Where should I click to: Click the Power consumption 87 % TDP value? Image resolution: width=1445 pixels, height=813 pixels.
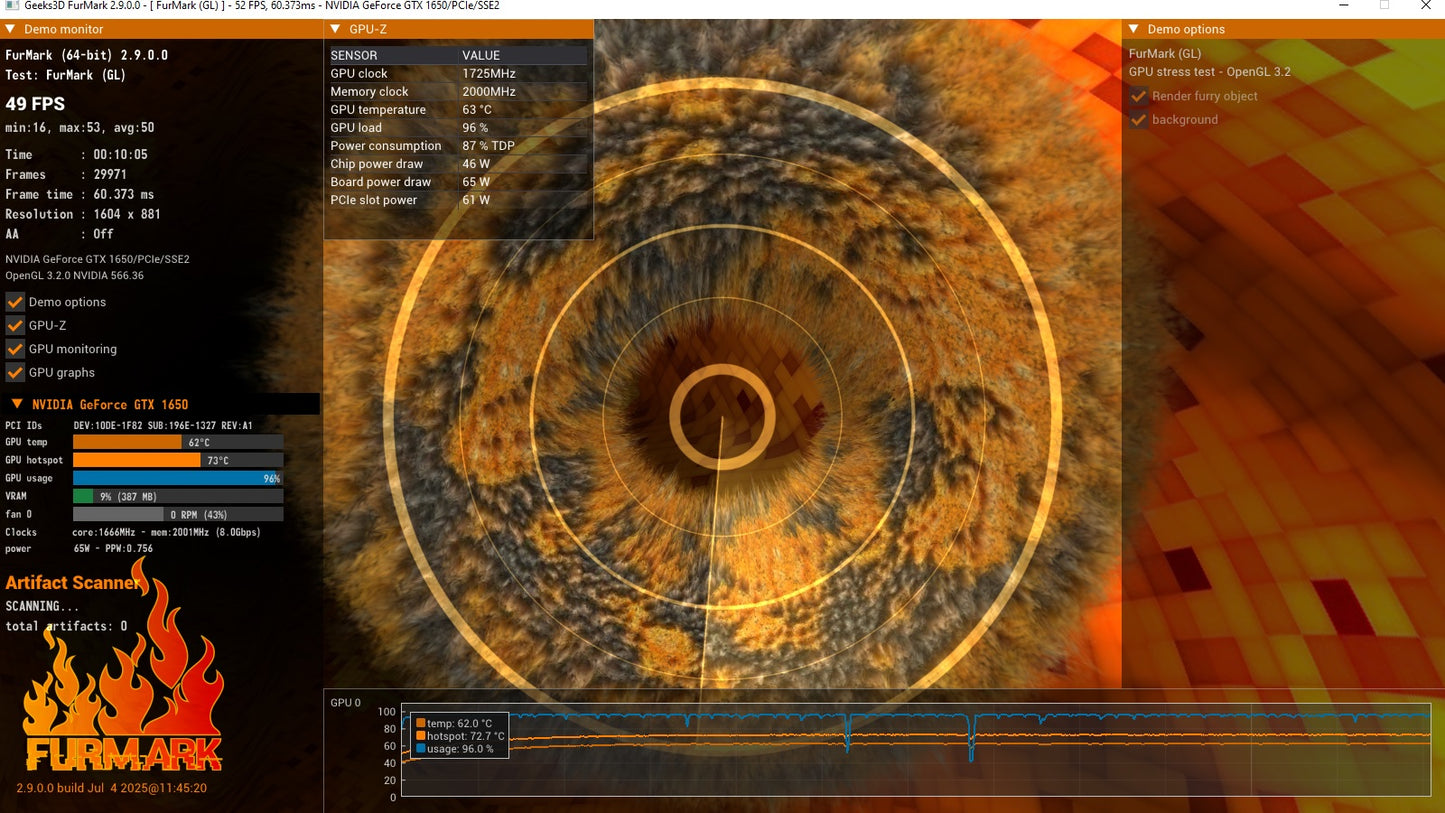tap(487, 146)
